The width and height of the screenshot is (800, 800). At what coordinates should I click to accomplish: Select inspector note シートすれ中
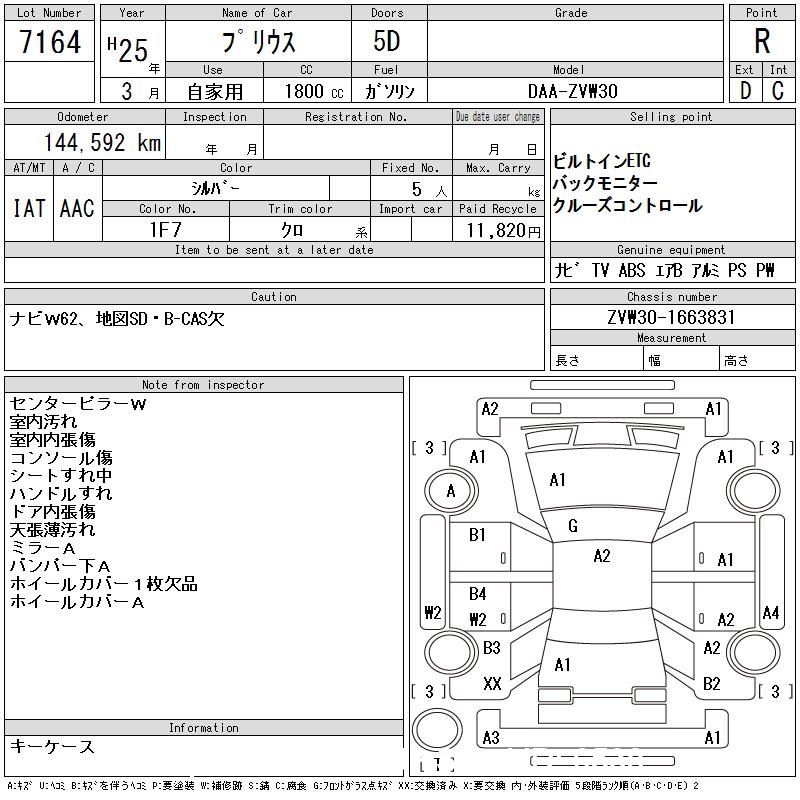click(61, 476)
